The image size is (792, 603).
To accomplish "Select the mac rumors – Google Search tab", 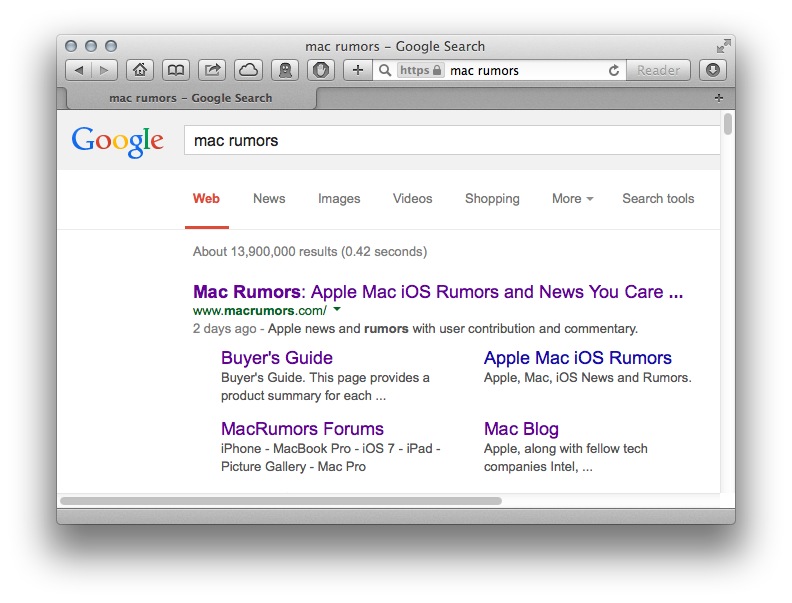I will [191, 98].
